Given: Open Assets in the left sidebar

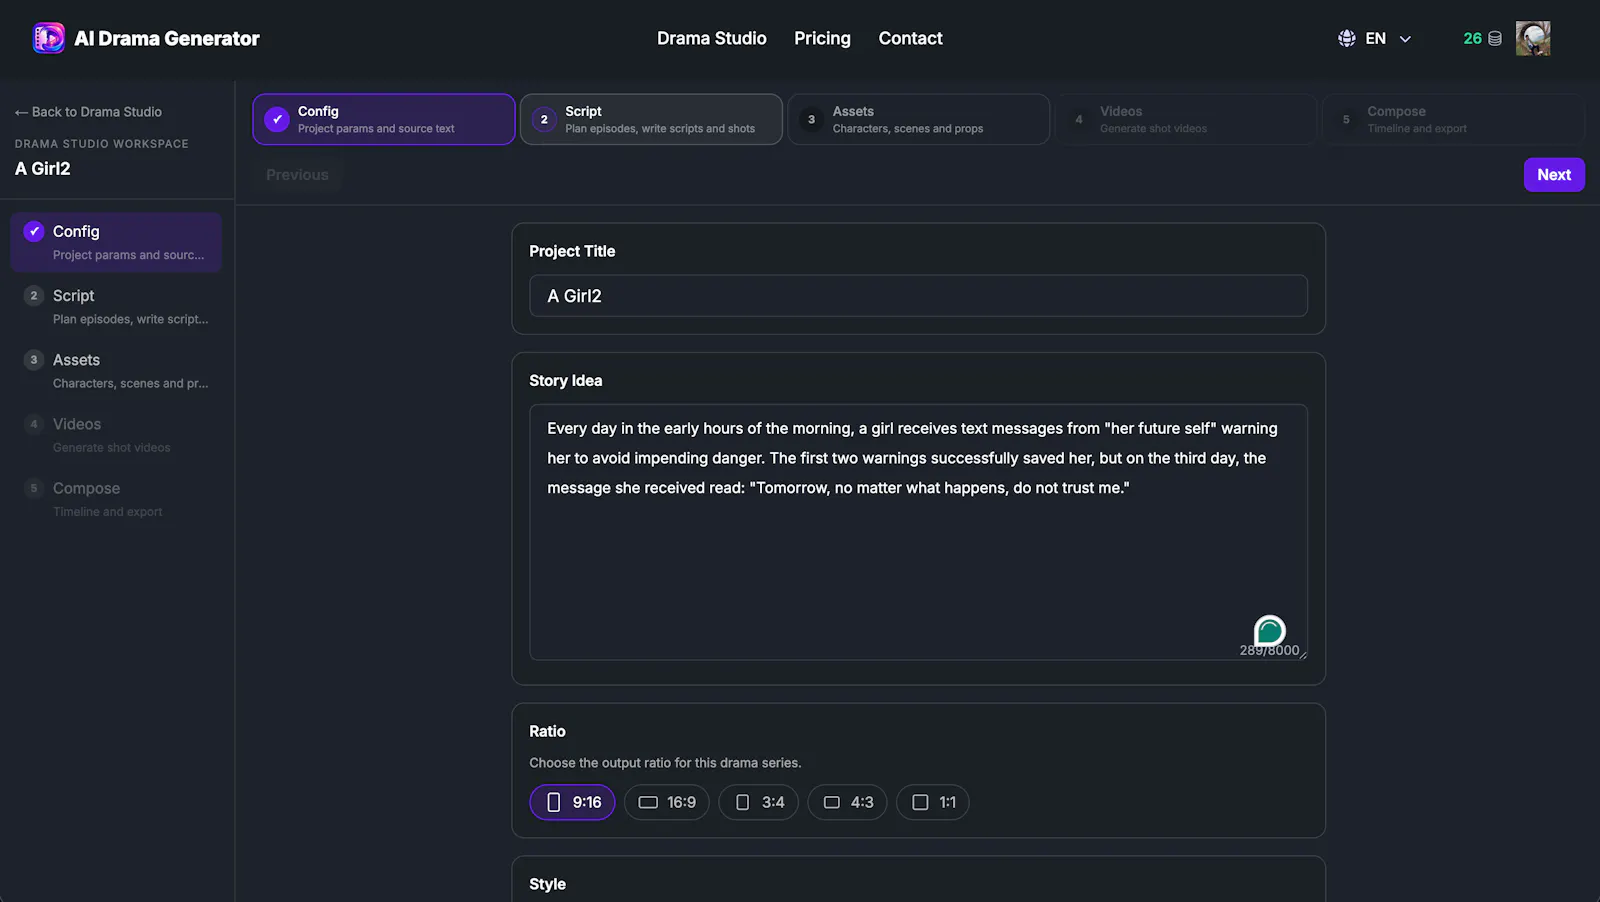Looking at the screenshot, I should pyautogui.click(x=116, y=370).
